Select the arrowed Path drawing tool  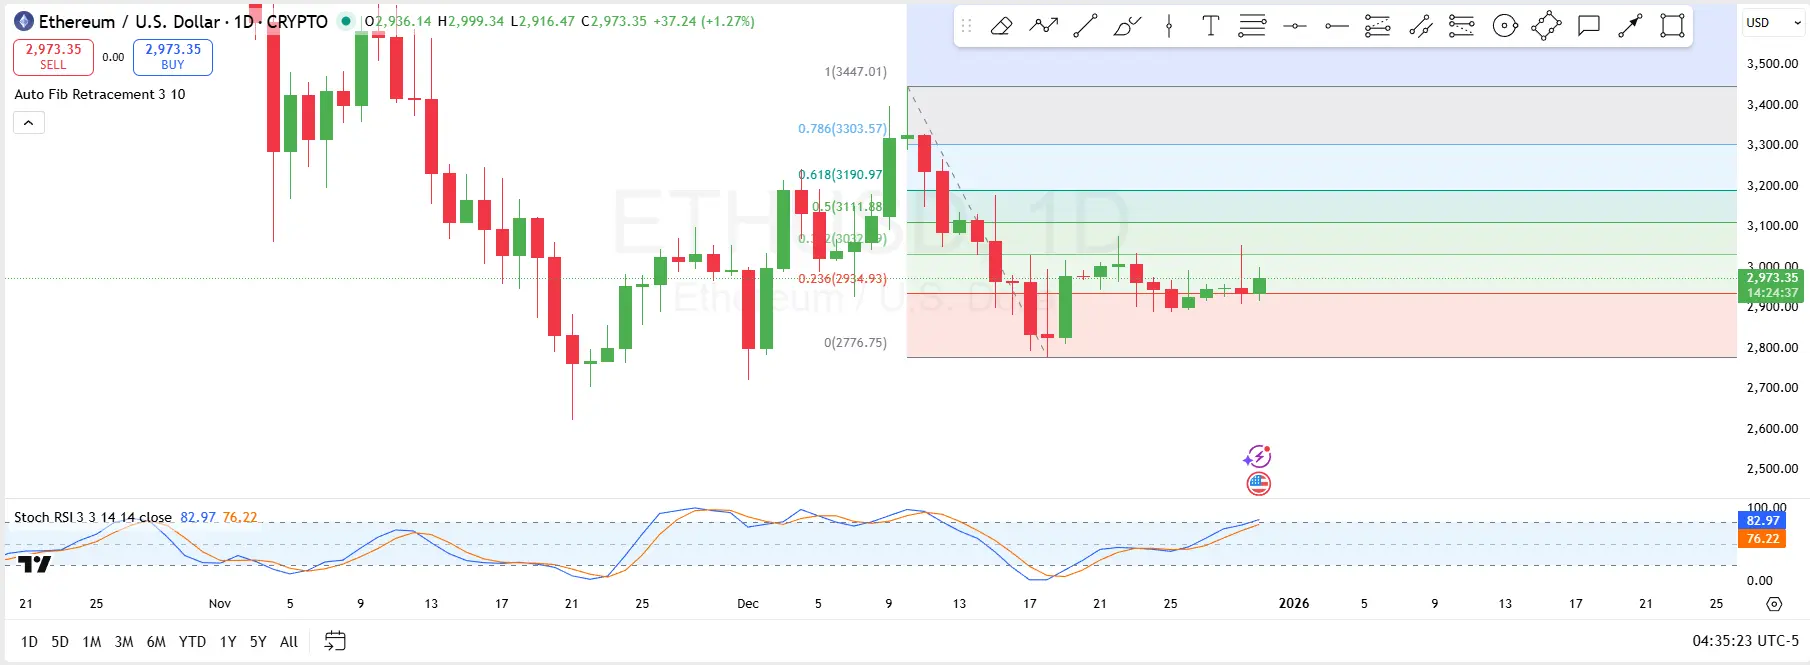point(1043,26)
